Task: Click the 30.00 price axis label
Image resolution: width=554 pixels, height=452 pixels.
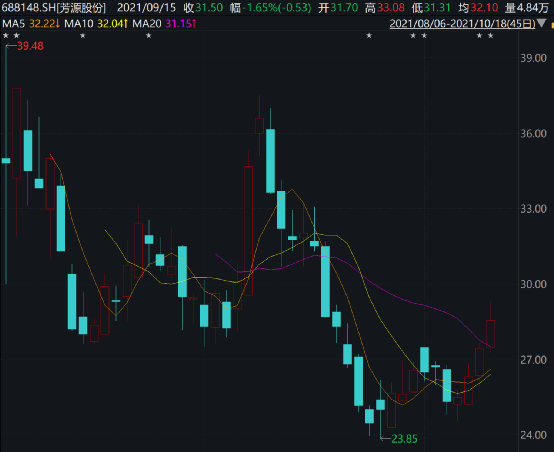Action: (534, 284)
